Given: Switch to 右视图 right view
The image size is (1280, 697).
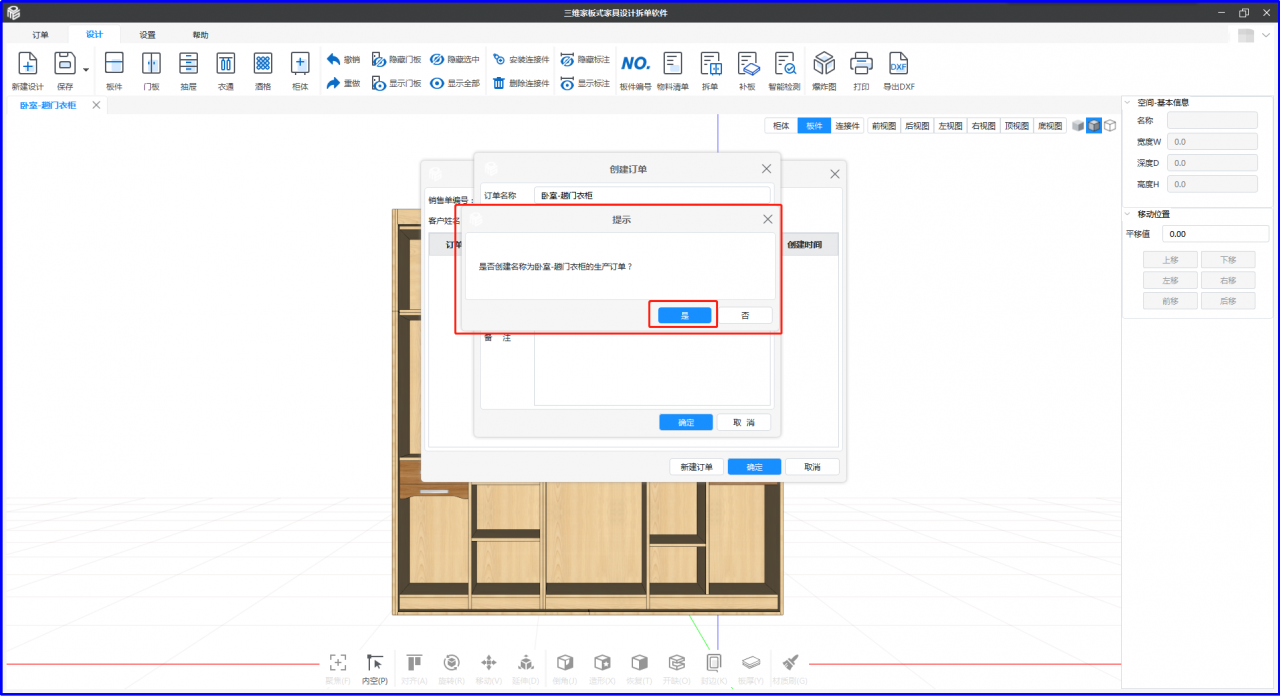Looking at the screenshot, I should (983, 126).
